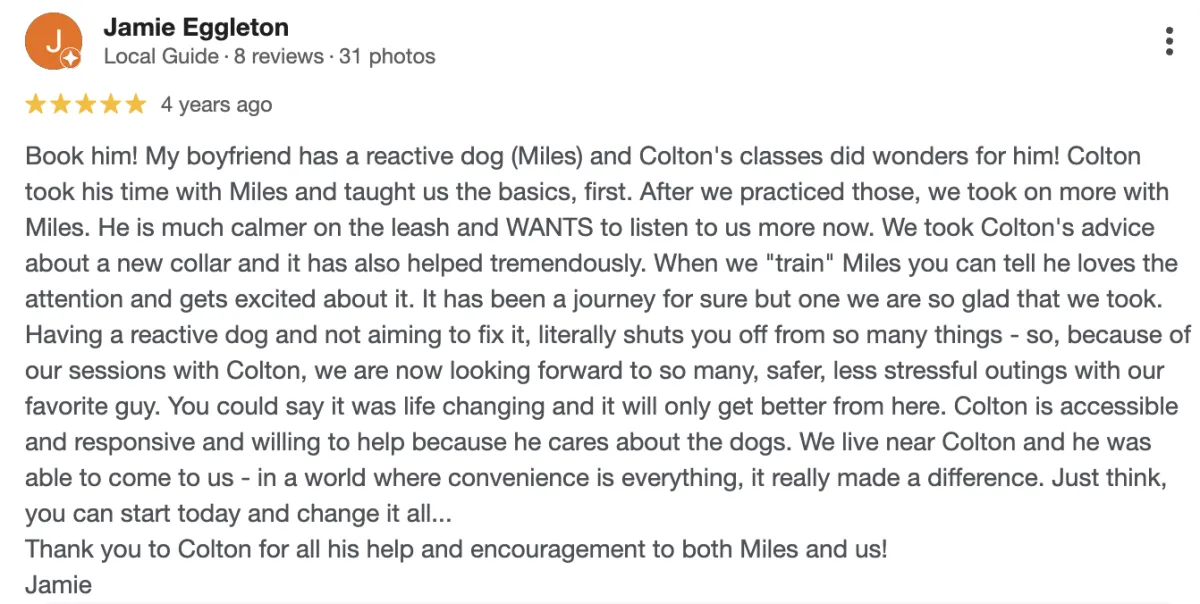
Task: Click the Local Guide badge on the avatar
Action: pyautogui.click(x=71, y=59)
